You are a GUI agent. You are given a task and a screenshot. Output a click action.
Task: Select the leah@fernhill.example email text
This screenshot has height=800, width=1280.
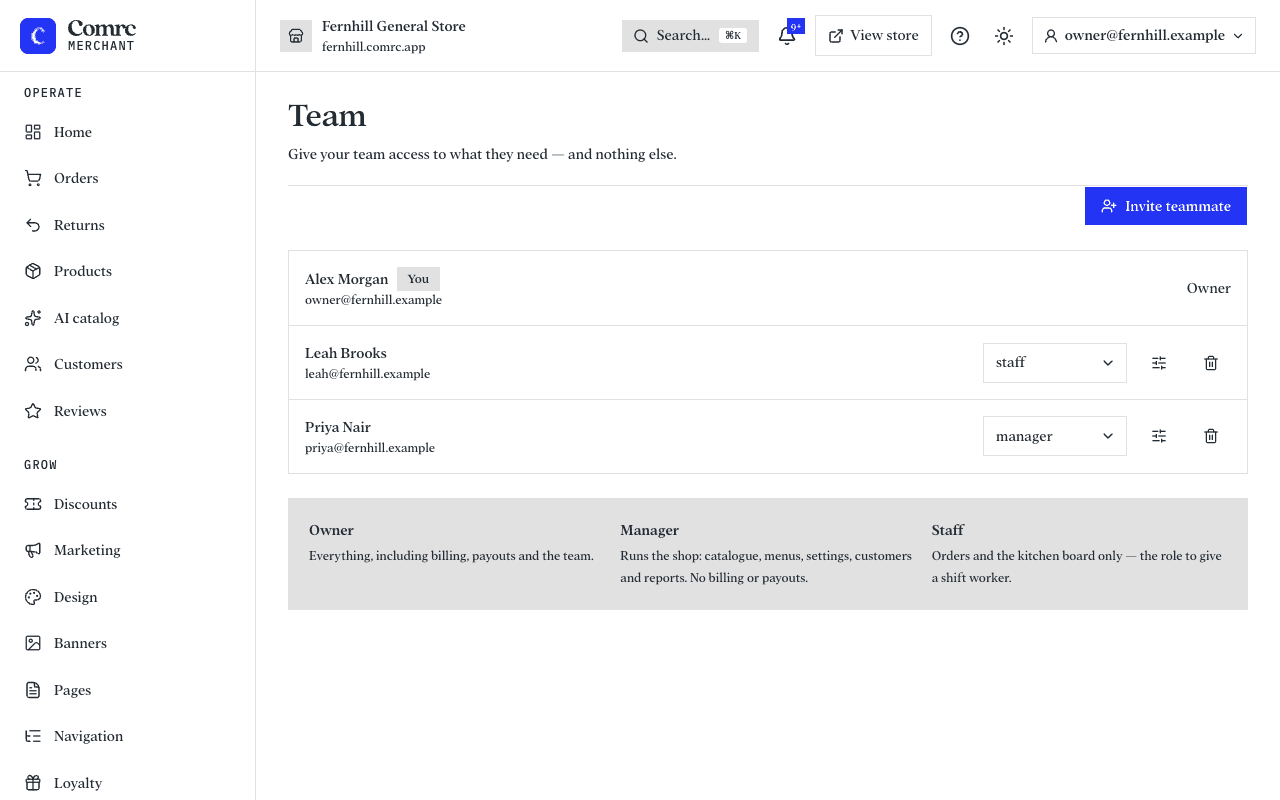[x=368, y=374]
